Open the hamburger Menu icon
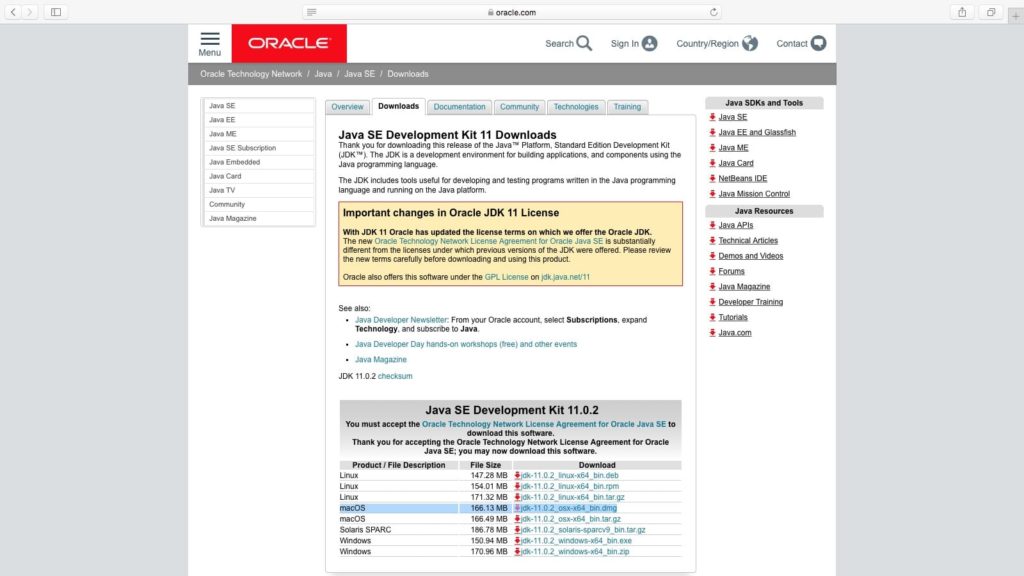 click(x=210, y=39)
